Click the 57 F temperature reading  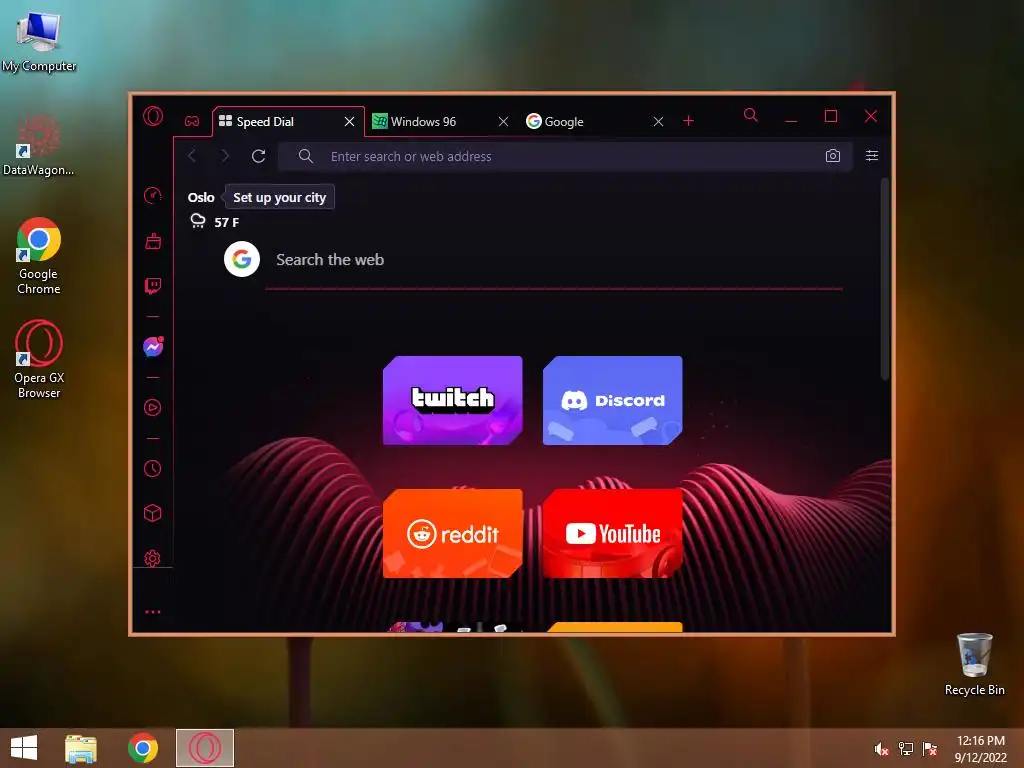tap(227, 222)
